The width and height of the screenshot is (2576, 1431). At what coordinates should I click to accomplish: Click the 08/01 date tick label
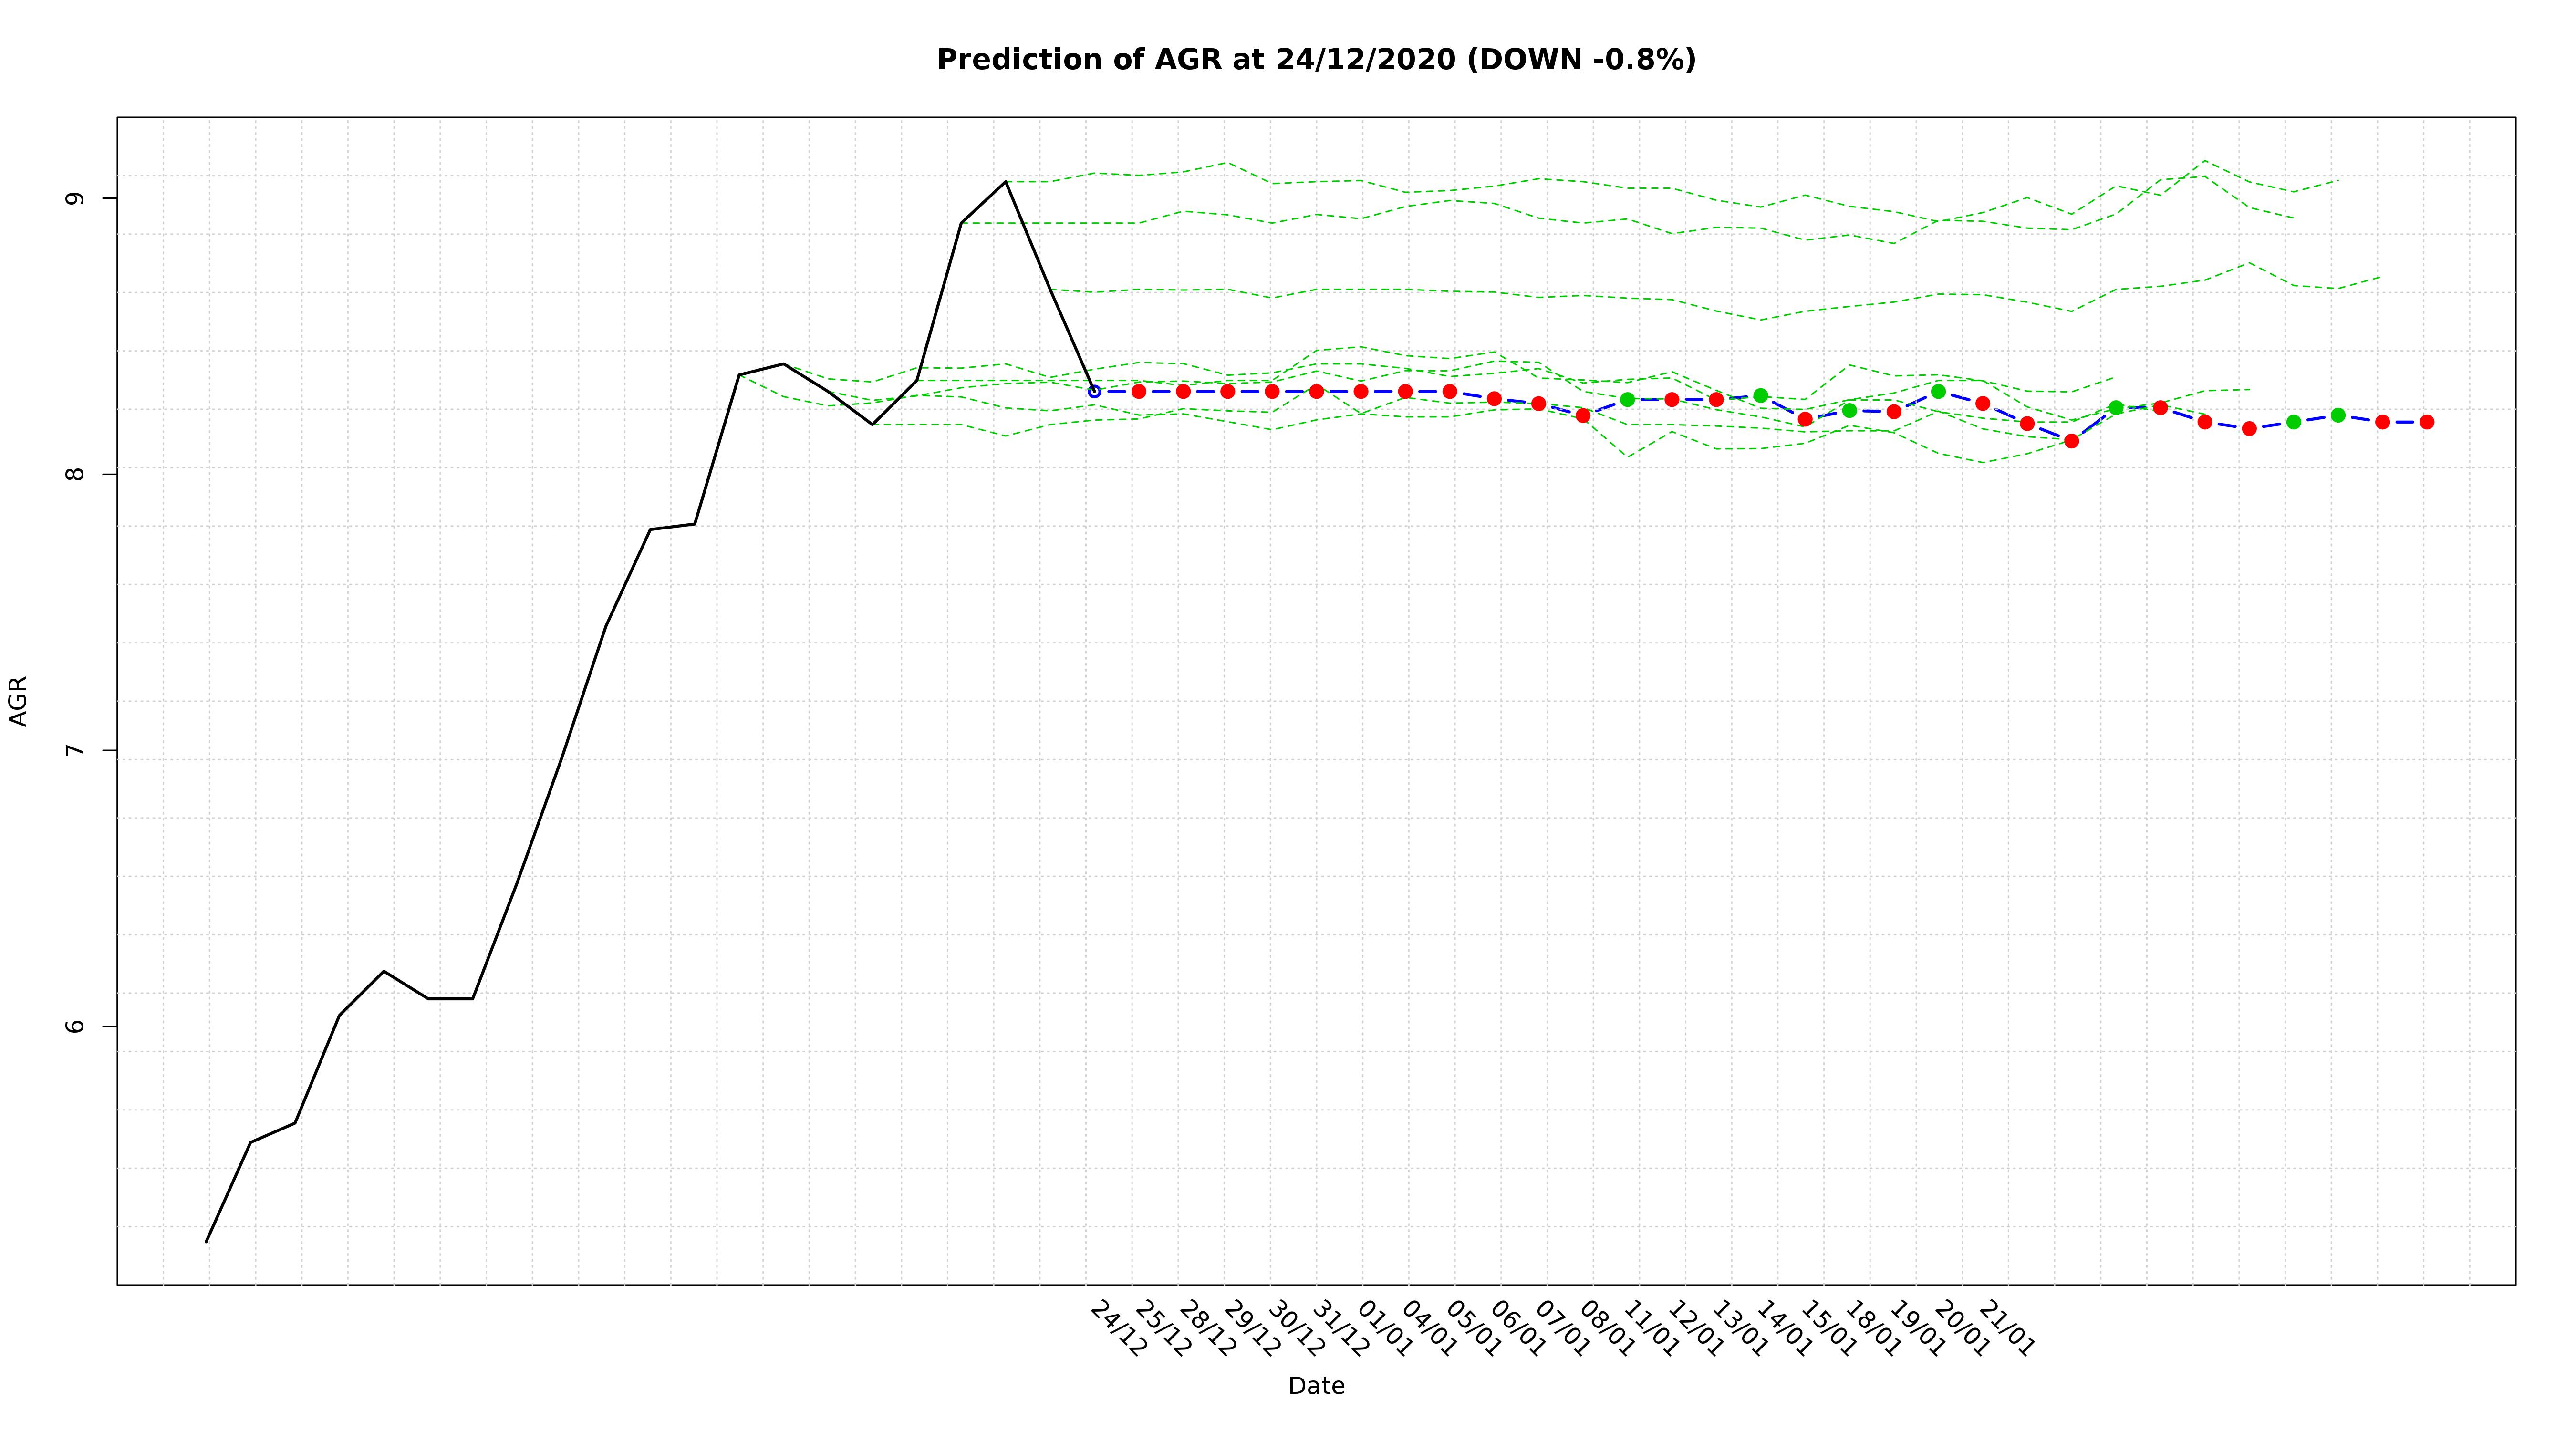click(x=1606, y=1329)
